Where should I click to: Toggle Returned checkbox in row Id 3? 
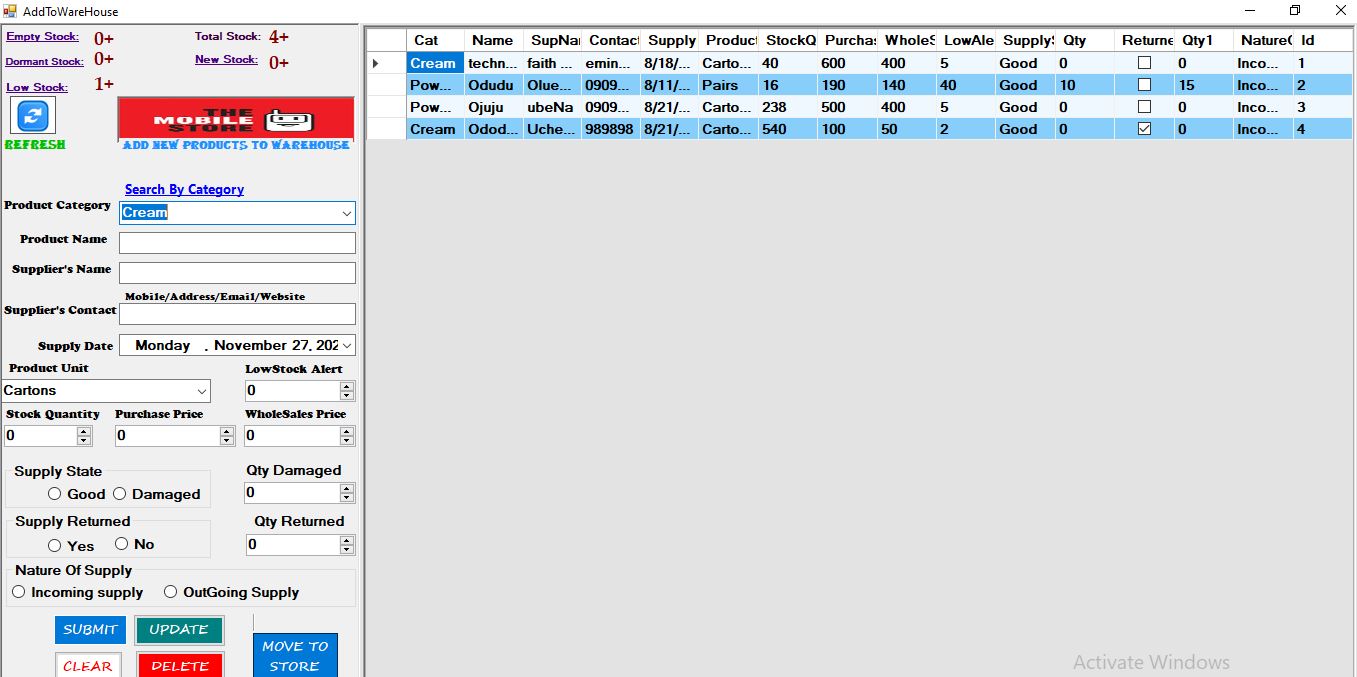pyautogui.click(x=1145, y=107)
